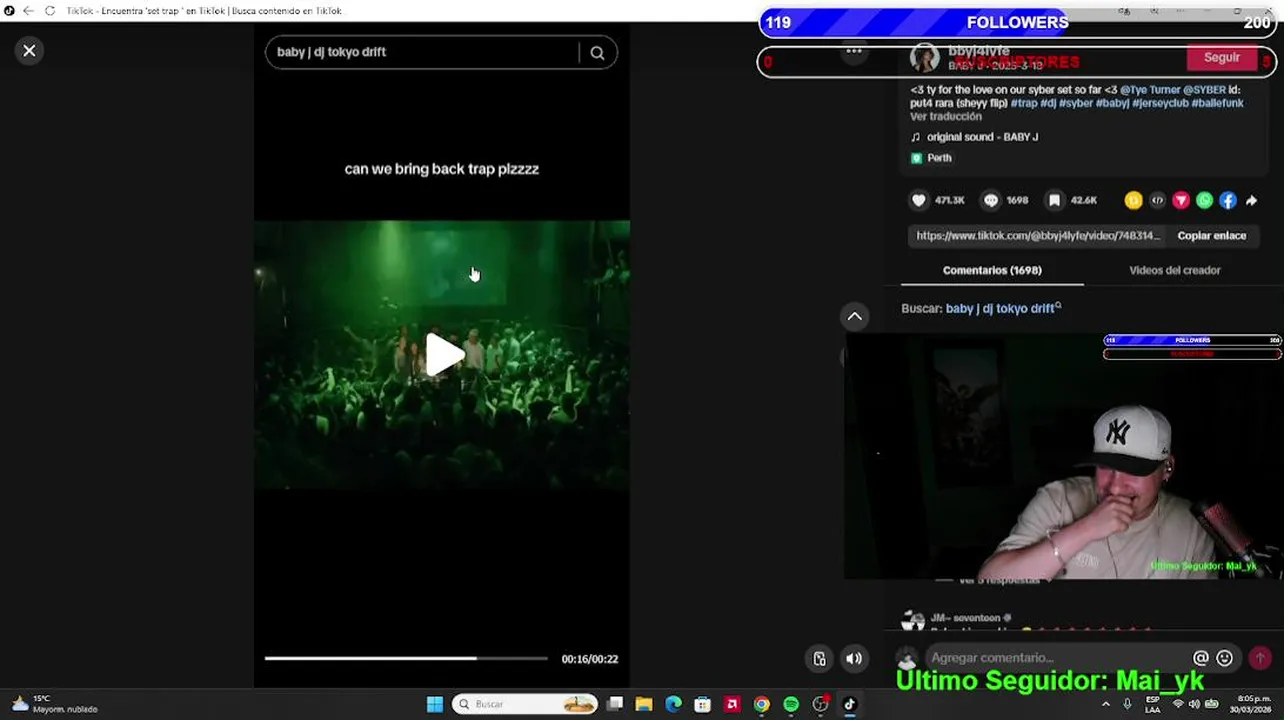Open Google Chrome from the taskbar
This screenshot has height=720, width=1284.
[761, 704]
